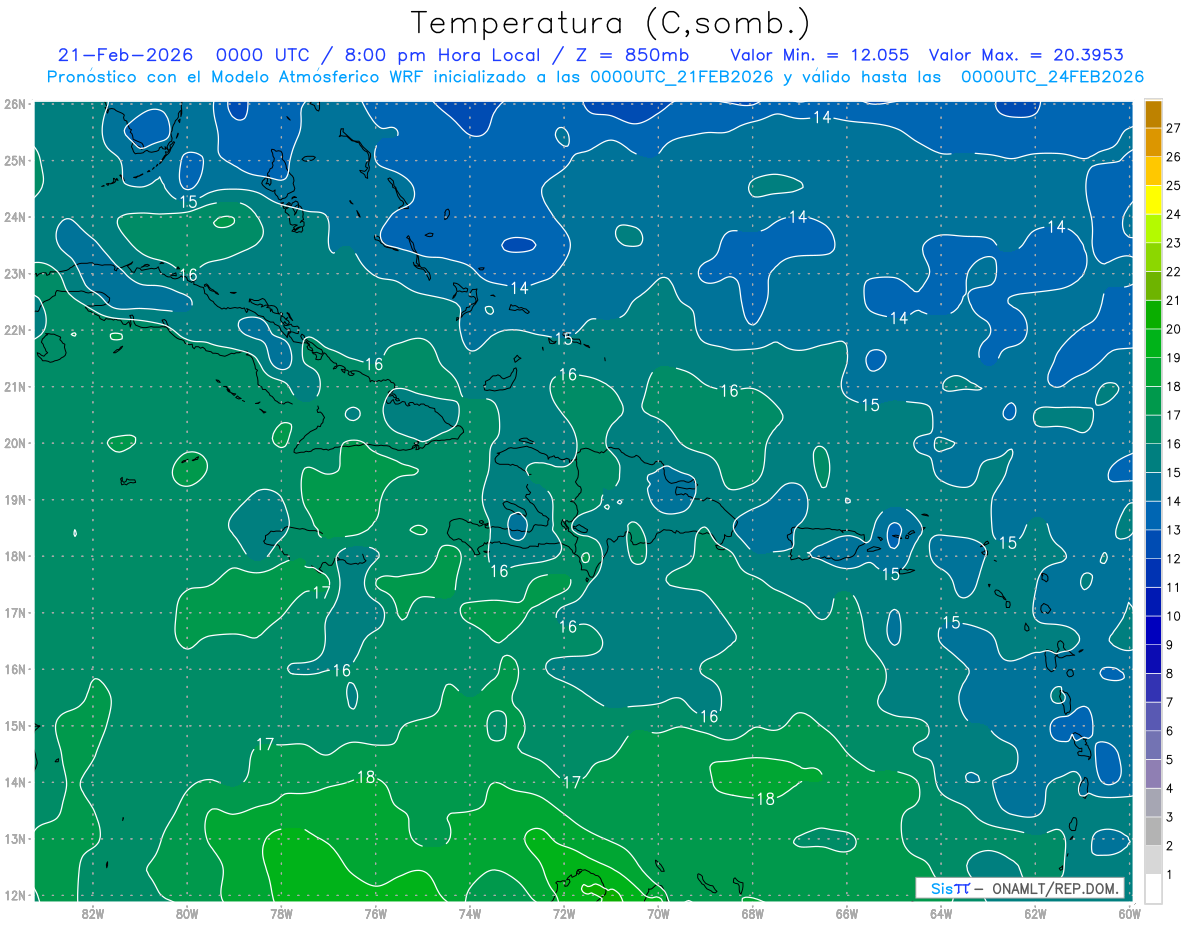Image resolution: width=1200 pixels, height=927 pixels.
Task: Click color scale label "2"
Action: [x=1170, y=845]
